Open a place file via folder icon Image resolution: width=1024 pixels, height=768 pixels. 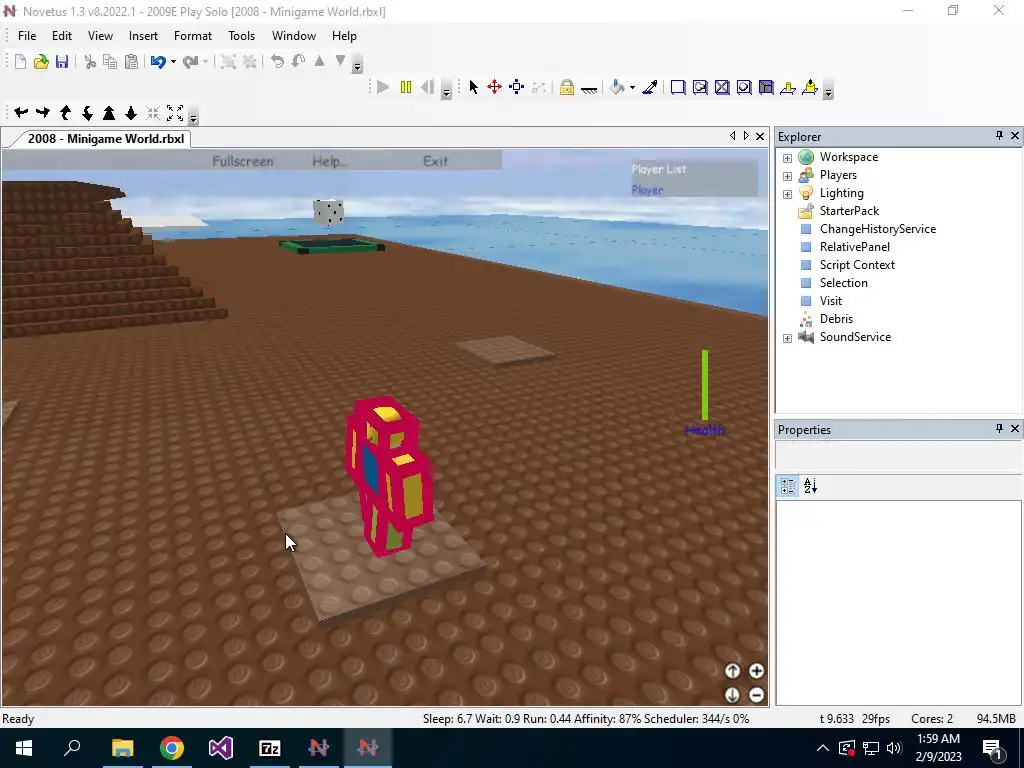click(41, 61)
